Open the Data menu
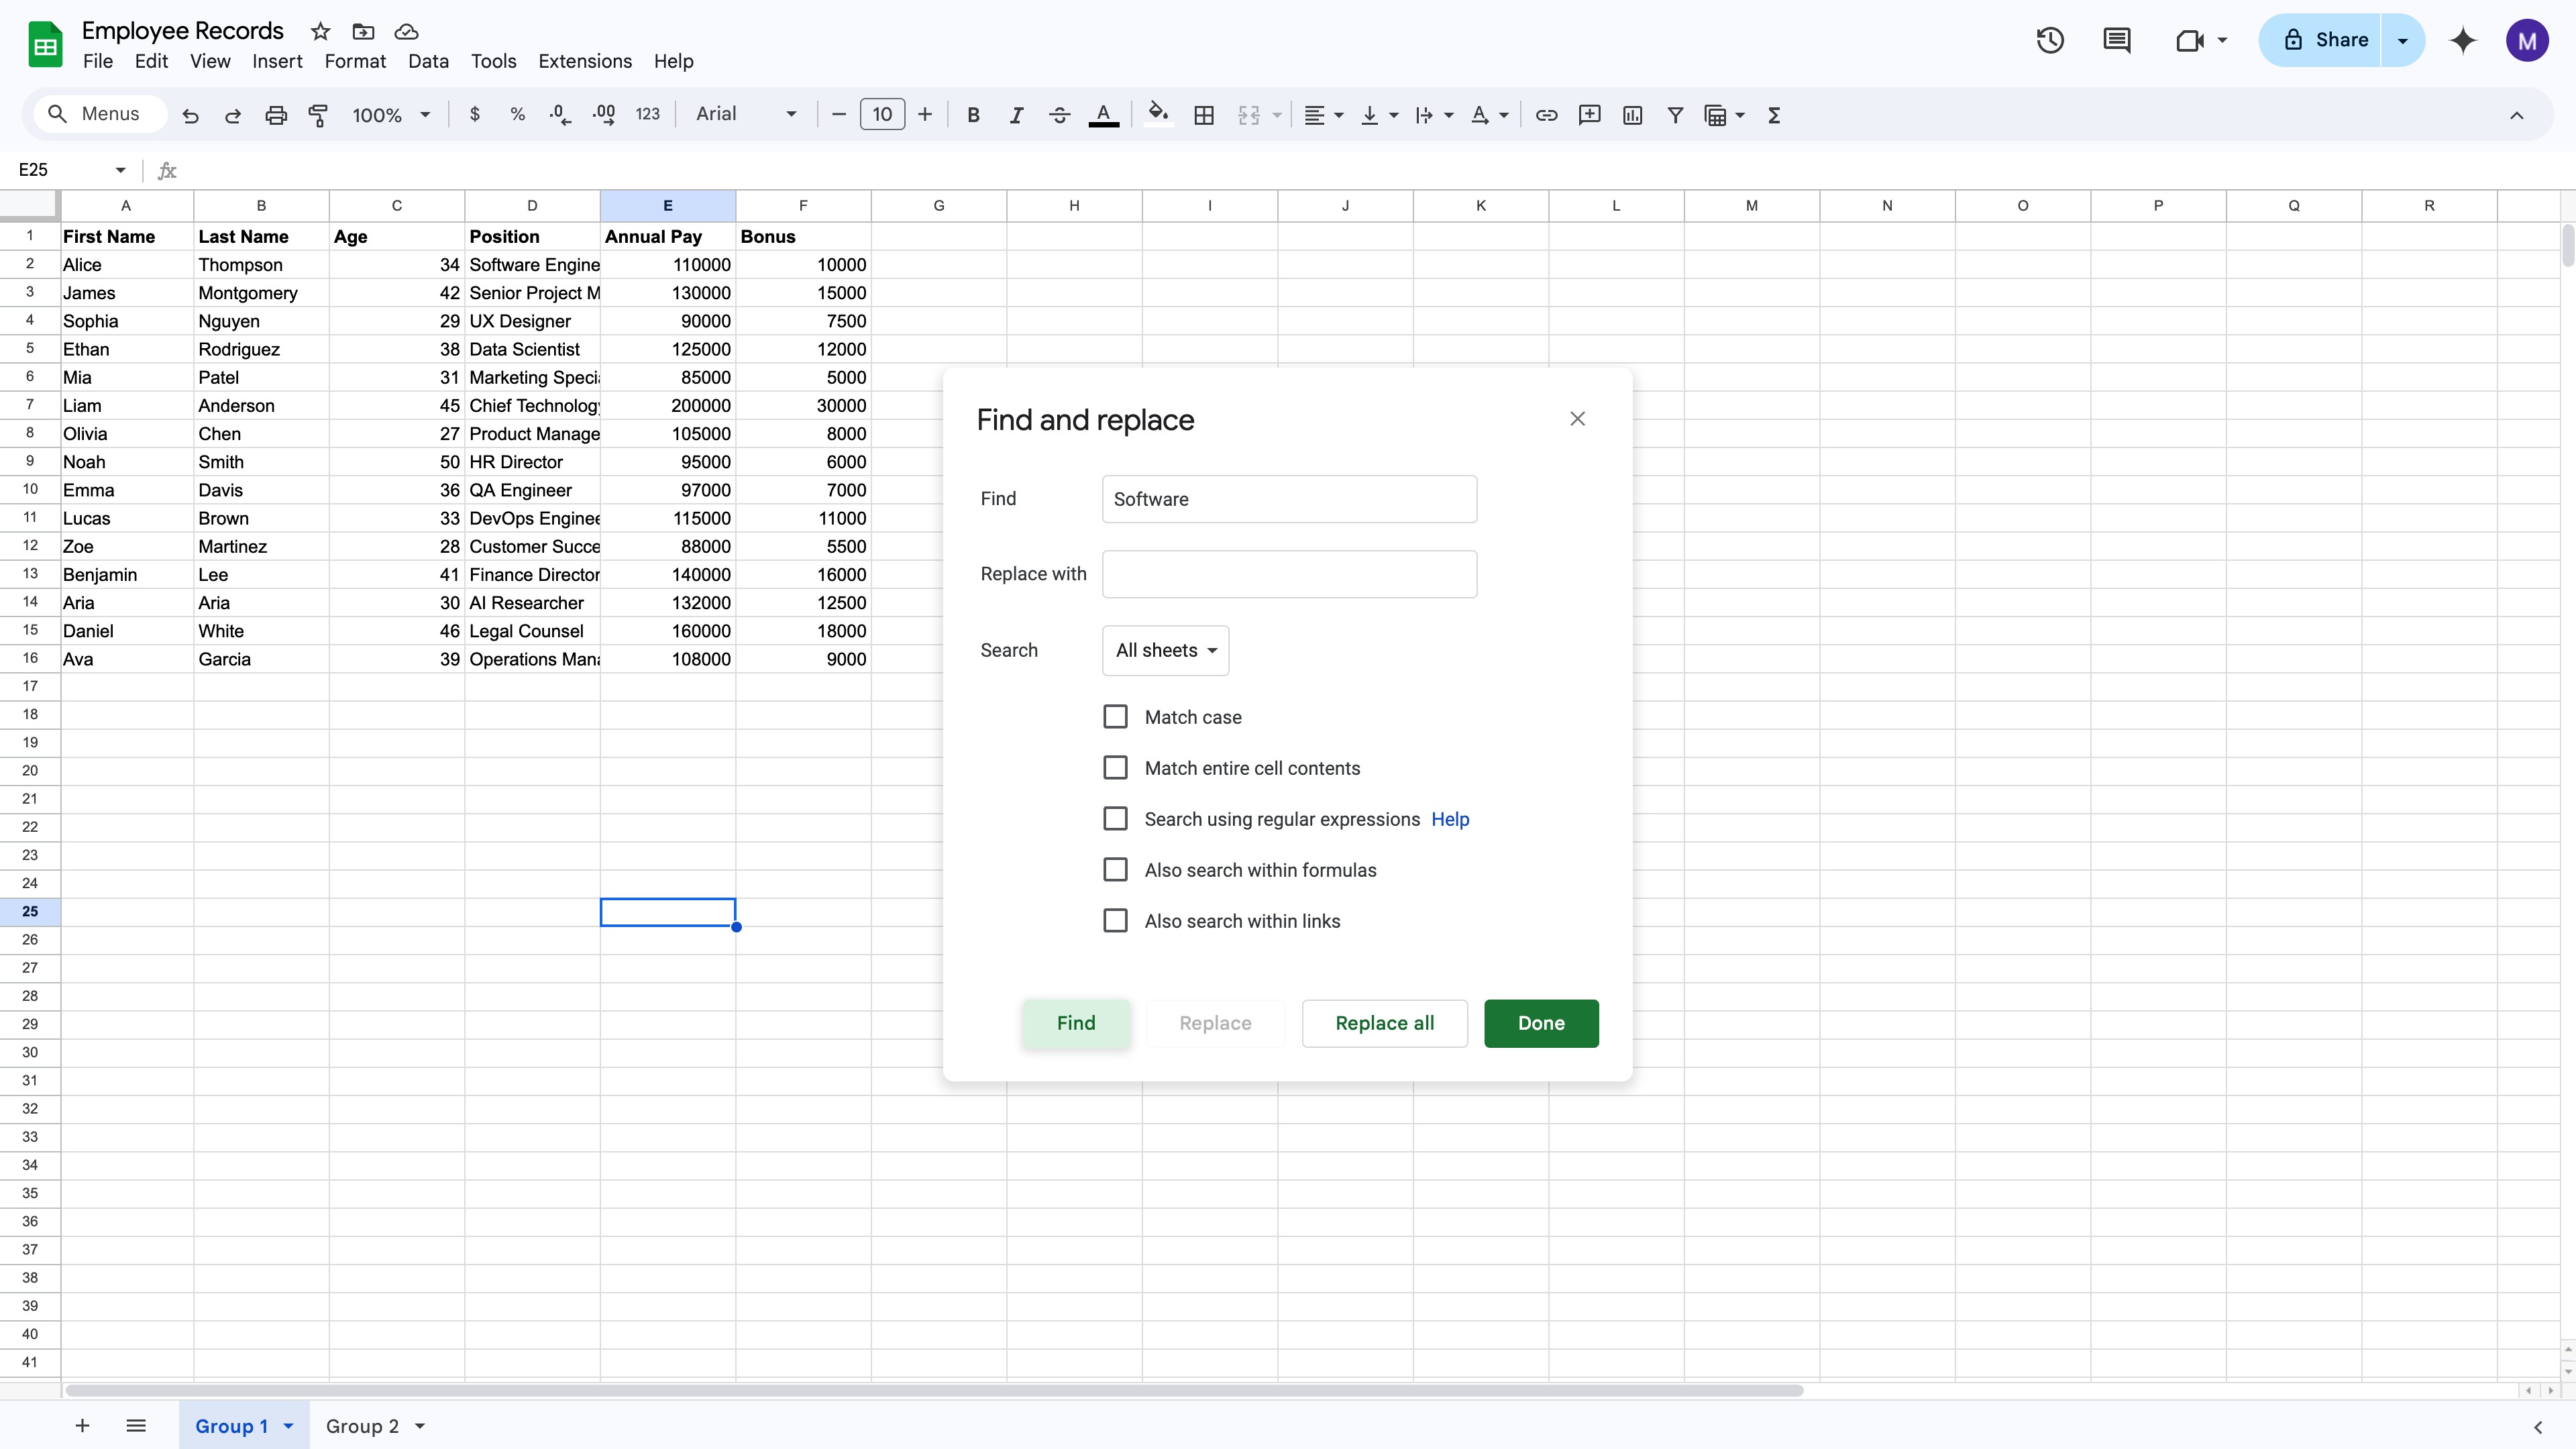Screen dimensions: 2576x1449 tap(428, 61)
